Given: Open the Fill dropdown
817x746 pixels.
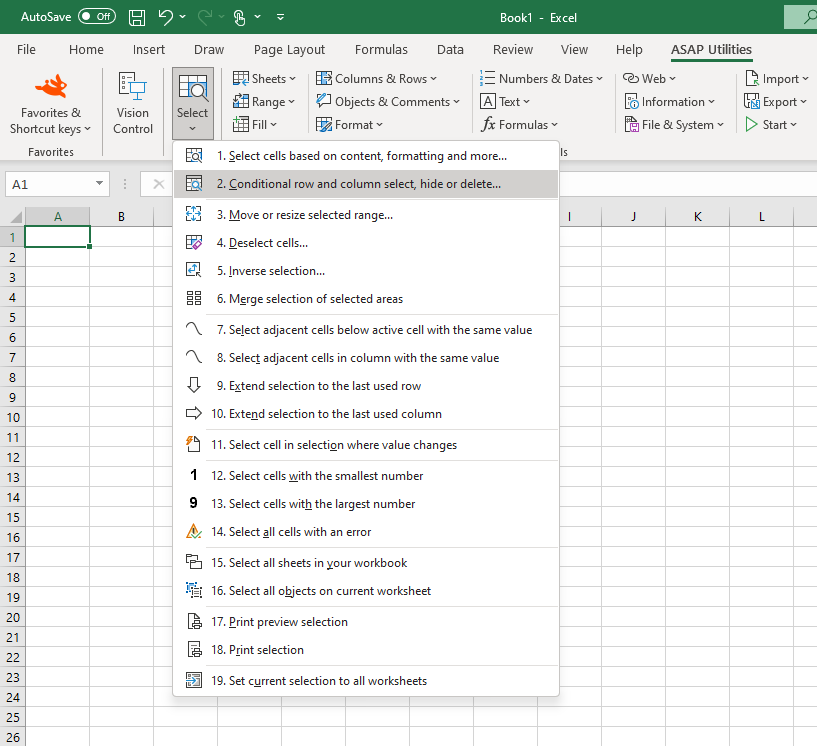Looking at the screenshot, I should click(255, 125).
